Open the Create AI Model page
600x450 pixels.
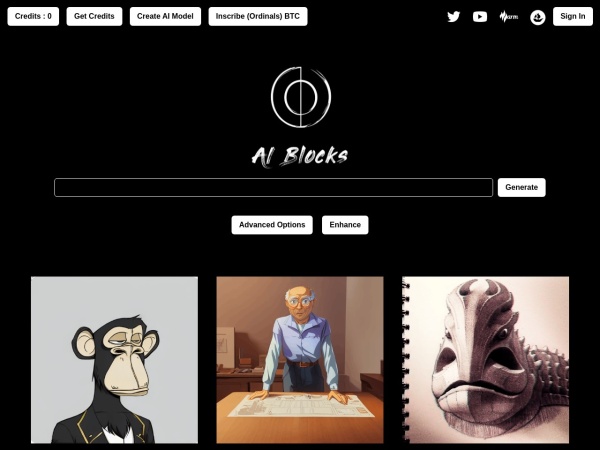[165, 16]
